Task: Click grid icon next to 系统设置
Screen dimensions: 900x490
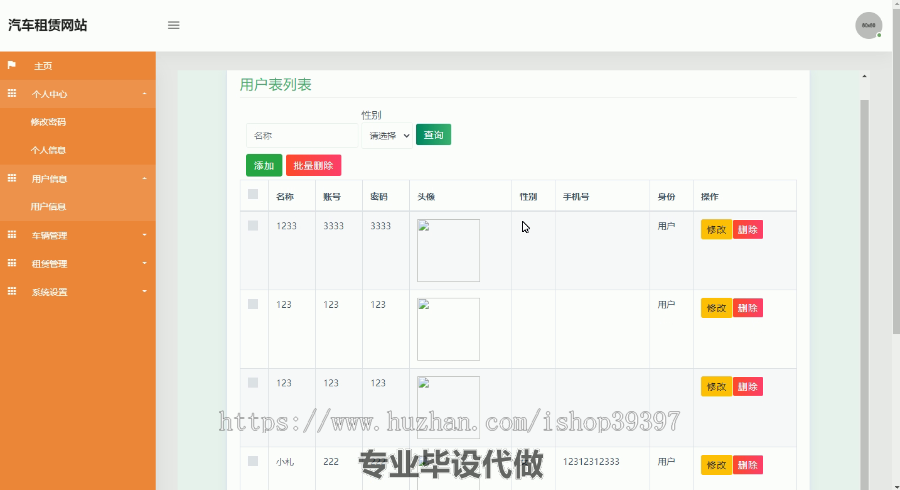Action: pyautogui.click(x=11, y=291)
